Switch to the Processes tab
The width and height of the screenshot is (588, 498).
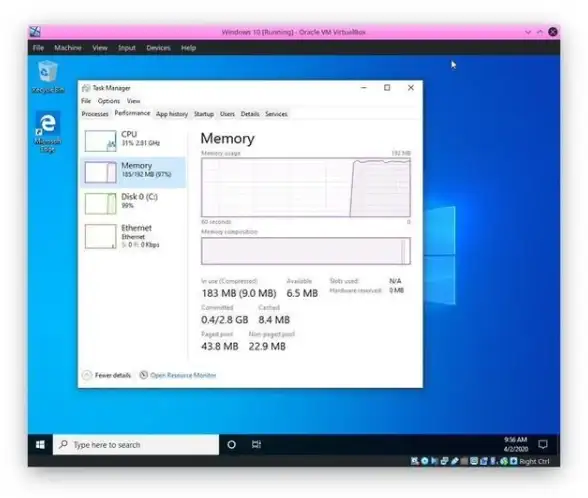pyautogui.click(x=95, y=114)
